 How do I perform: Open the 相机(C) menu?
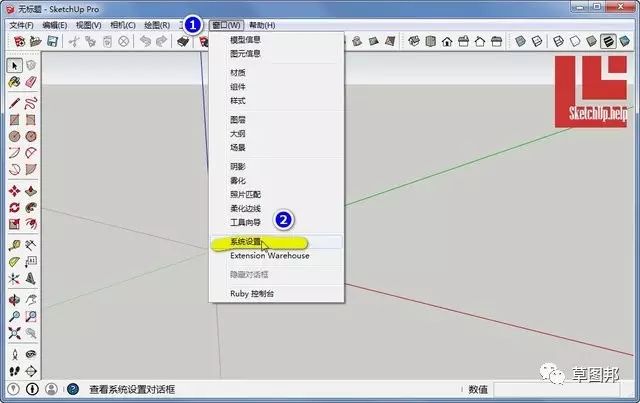coord(123,25)
